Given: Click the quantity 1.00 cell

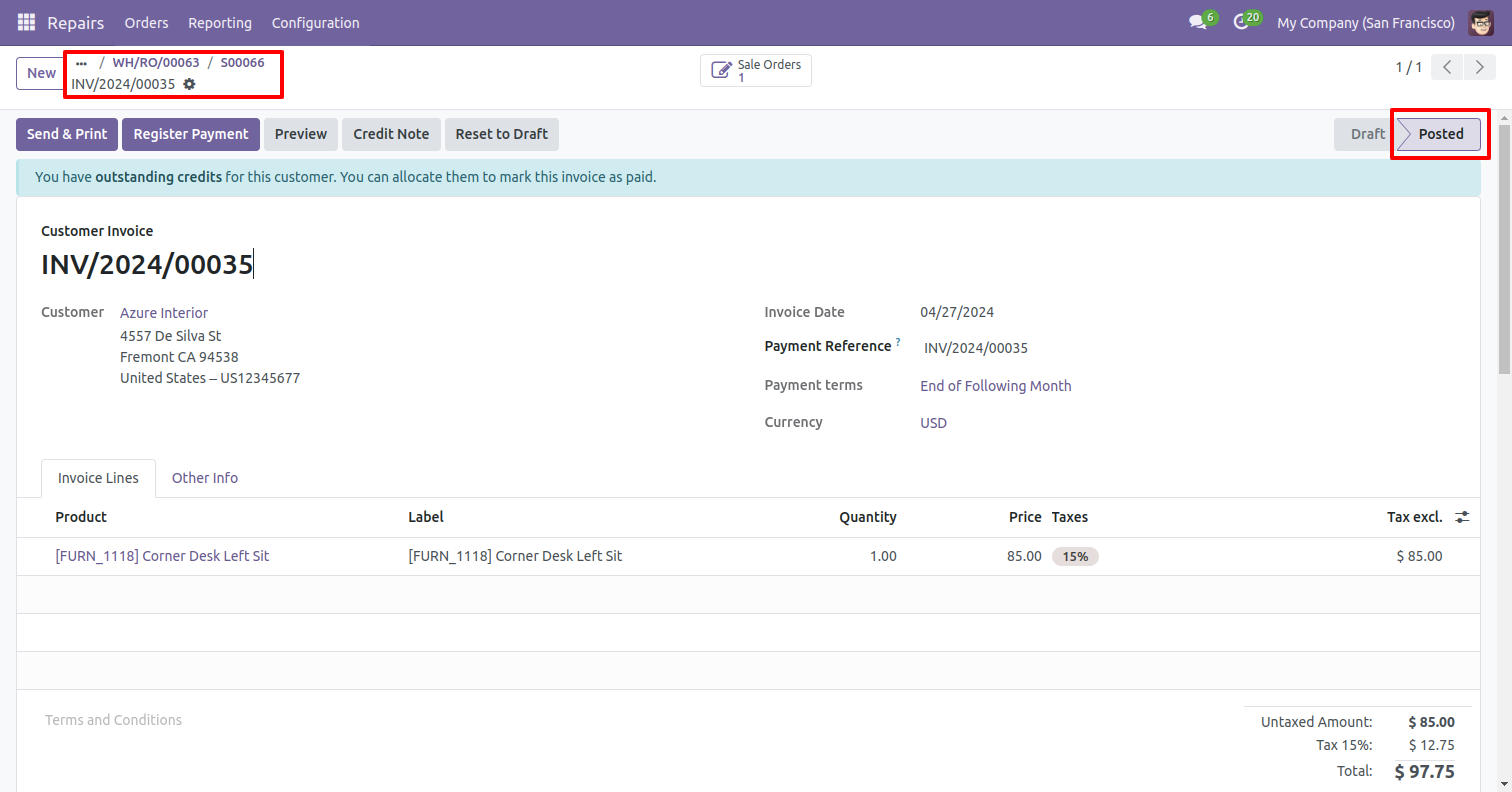Looking at the screenshot, I should [883, 556].
